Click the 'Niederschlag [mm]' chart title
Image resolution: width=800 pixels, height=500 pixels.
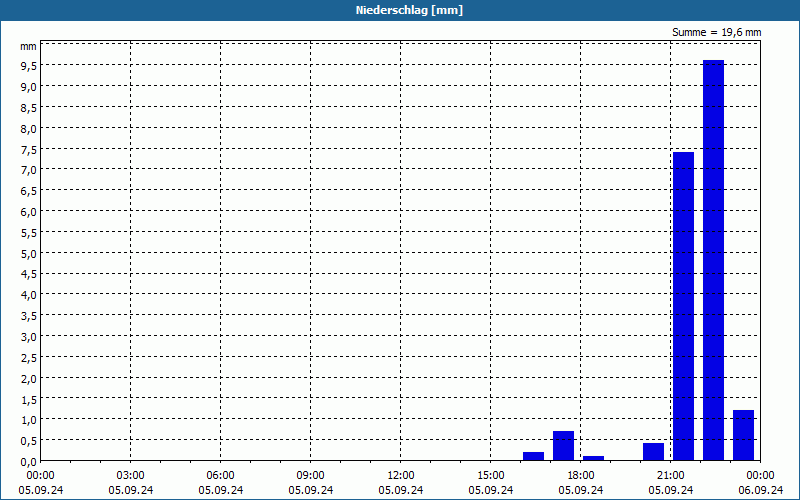[409, 10]
